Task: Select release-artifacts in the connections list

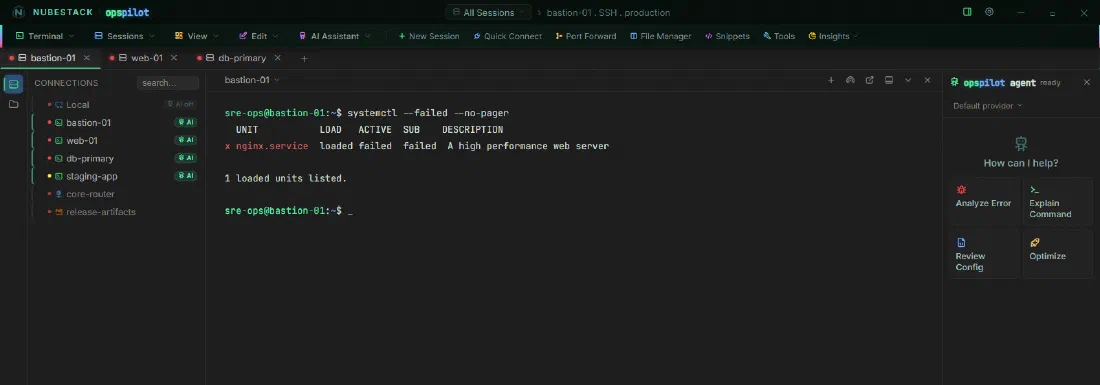Action: click(116, 212)
